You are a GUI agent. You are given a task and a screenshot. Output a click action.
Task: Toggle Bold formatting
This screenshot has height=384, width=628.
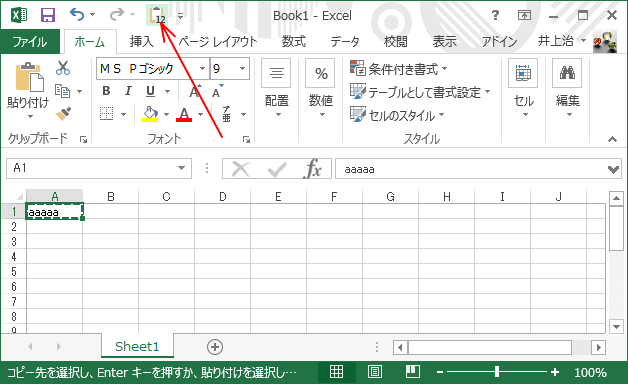[107, 91]
